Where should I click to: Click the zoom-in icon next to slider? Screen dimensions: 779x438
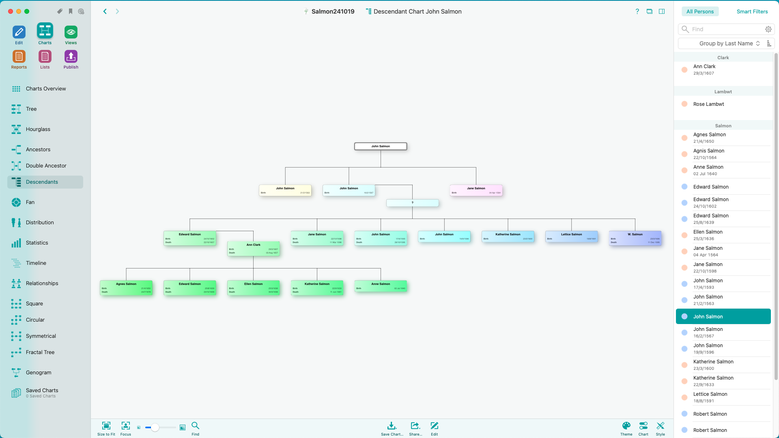182,428
